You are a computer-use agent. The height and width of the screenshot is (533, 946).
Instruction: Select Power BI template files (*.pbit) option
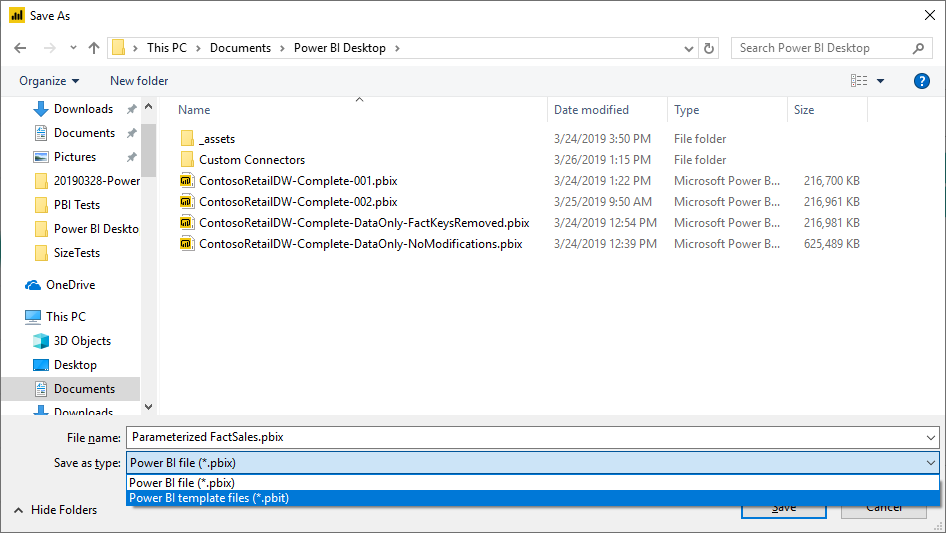[209, 498]
